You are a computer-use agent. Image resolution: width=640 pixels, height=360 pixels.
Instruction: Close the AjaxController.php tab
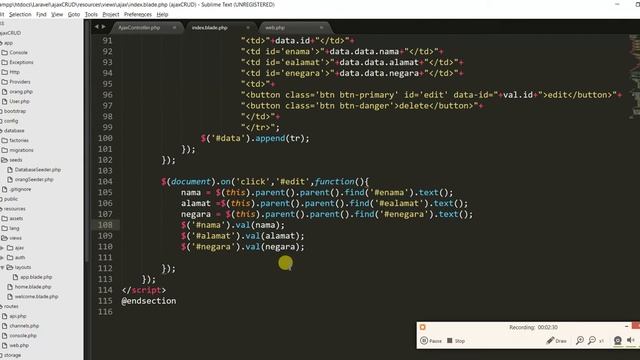(174, 28)
